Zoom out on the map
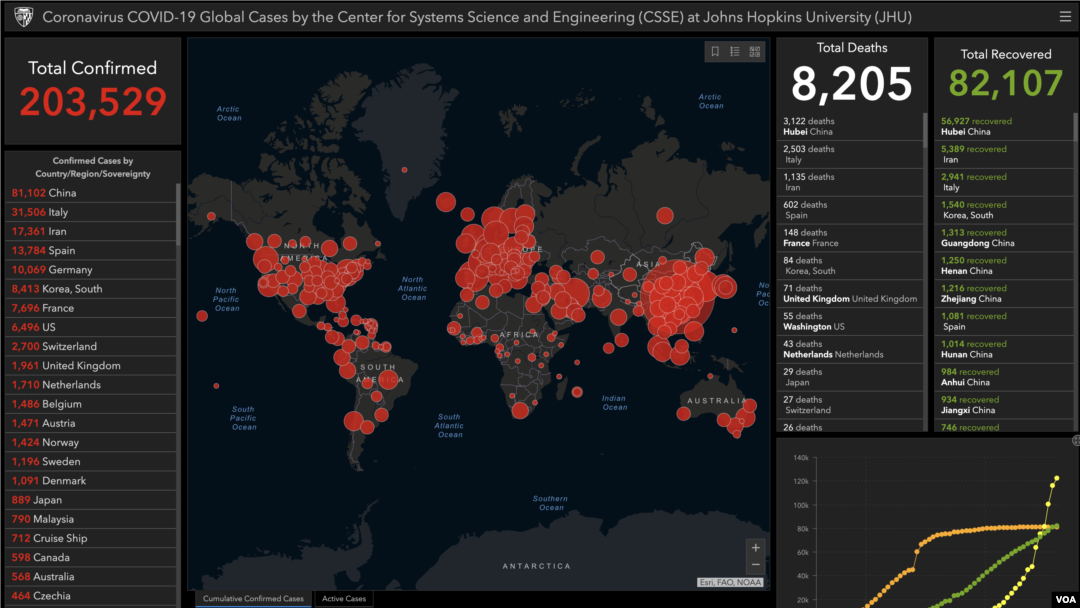Image resolution: width=1080 pixels, height=608 pixels. (756, 565)
